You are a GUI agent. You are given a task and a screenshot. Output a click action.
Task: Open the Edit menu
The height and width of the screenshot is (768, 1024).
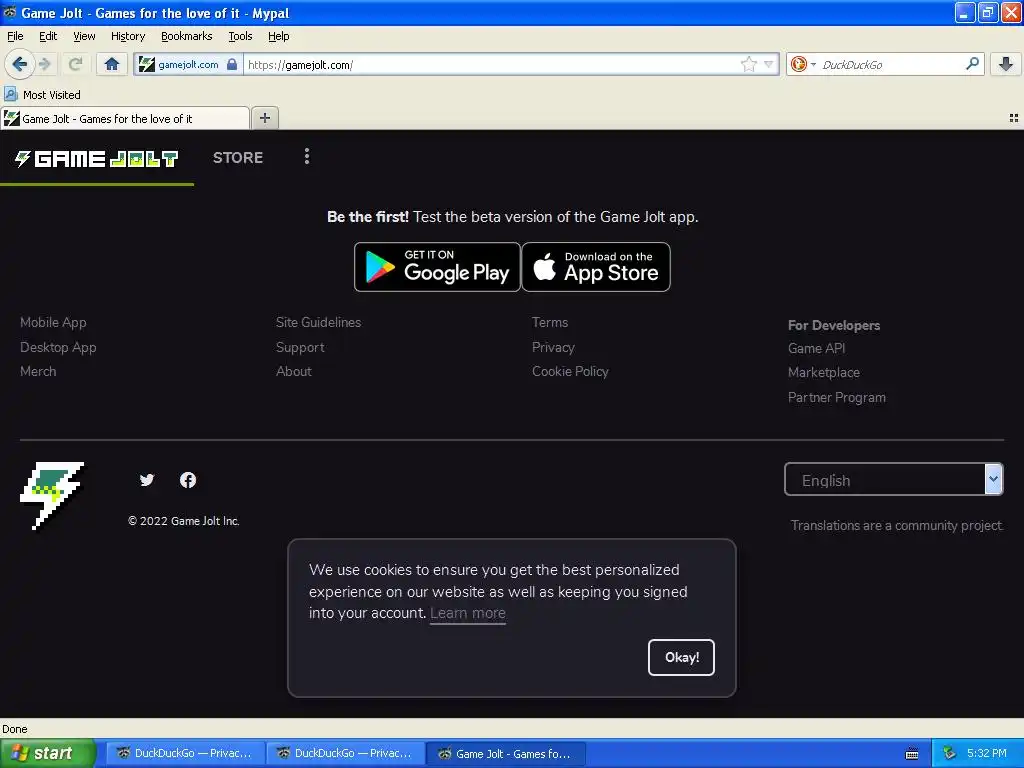48,36
